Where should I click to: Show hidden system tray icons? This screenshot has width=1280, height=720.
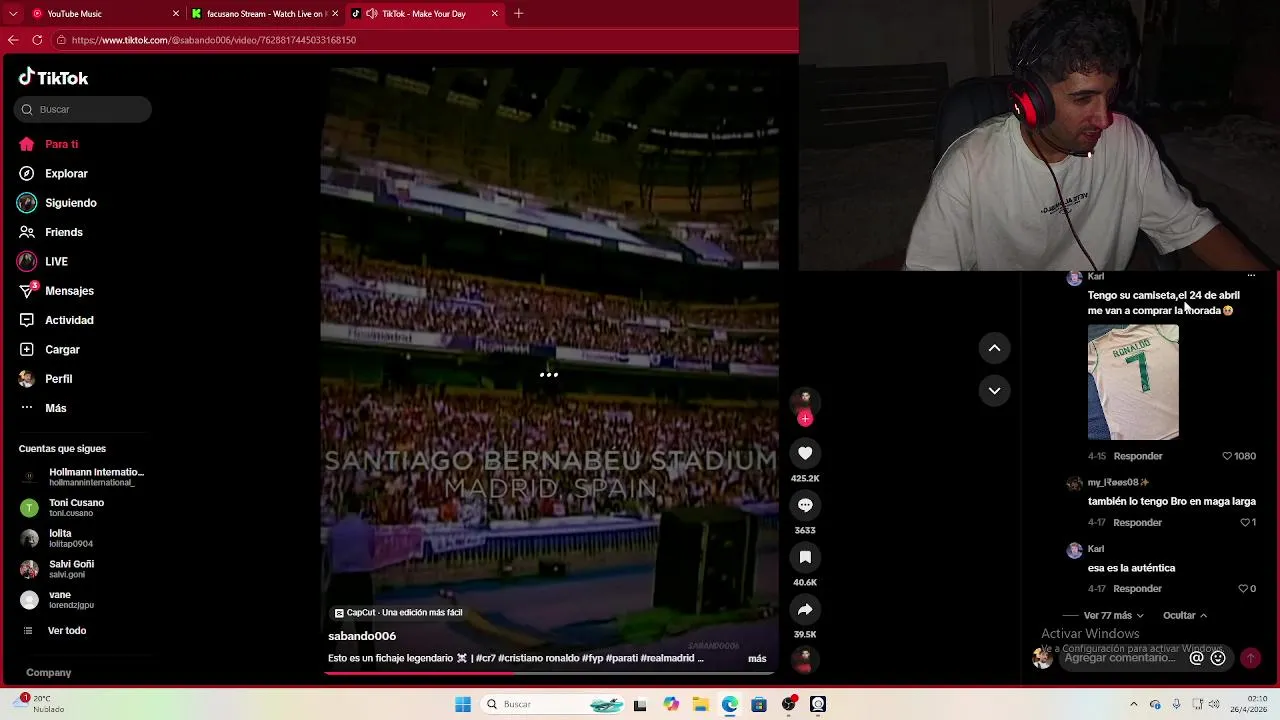tap(1134, 704)
